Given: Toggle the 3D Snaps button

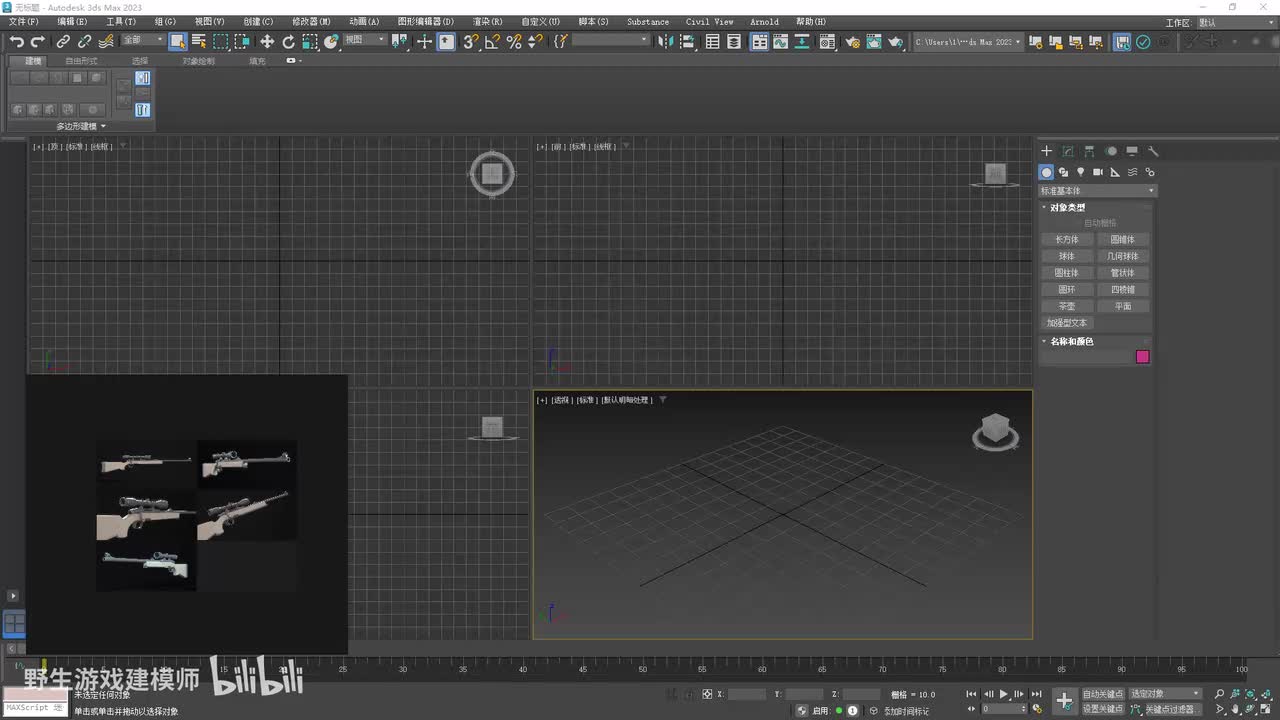Looking at the screenshot, I should (x=471, y=41).
